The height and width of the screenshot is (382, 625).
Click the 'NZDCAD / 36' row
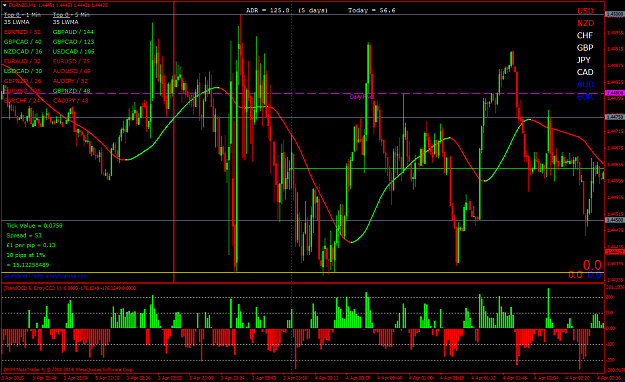pos(23,51)
